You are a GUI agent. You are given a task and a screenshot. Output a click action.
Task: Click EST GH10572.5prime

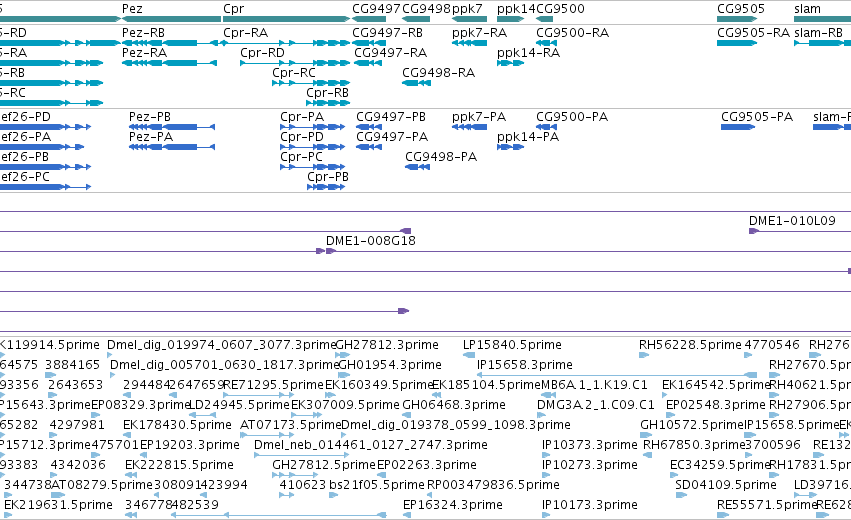click(646, 435)
